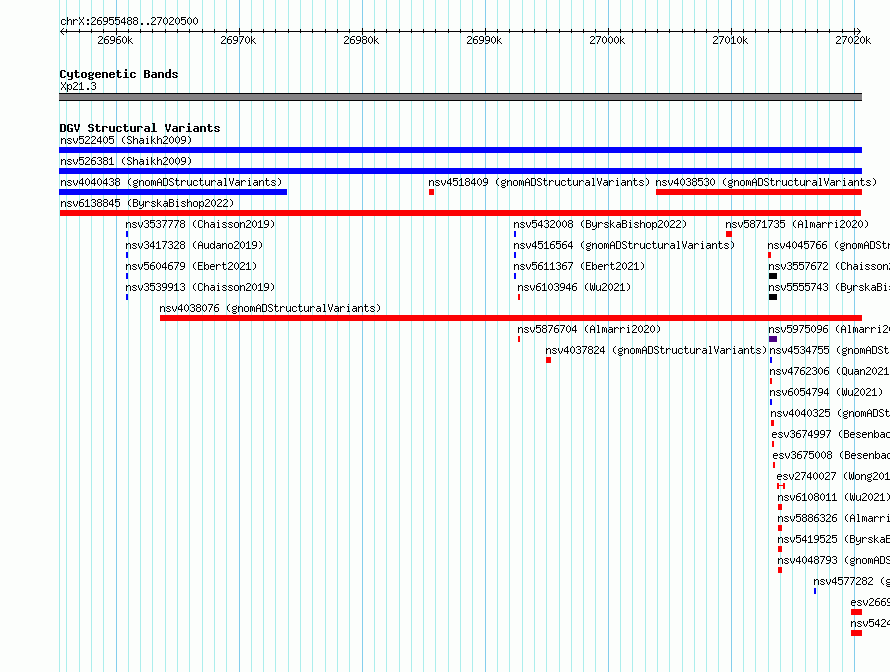Click red marker under nsv4048793
890x672 pixels.
780,570
